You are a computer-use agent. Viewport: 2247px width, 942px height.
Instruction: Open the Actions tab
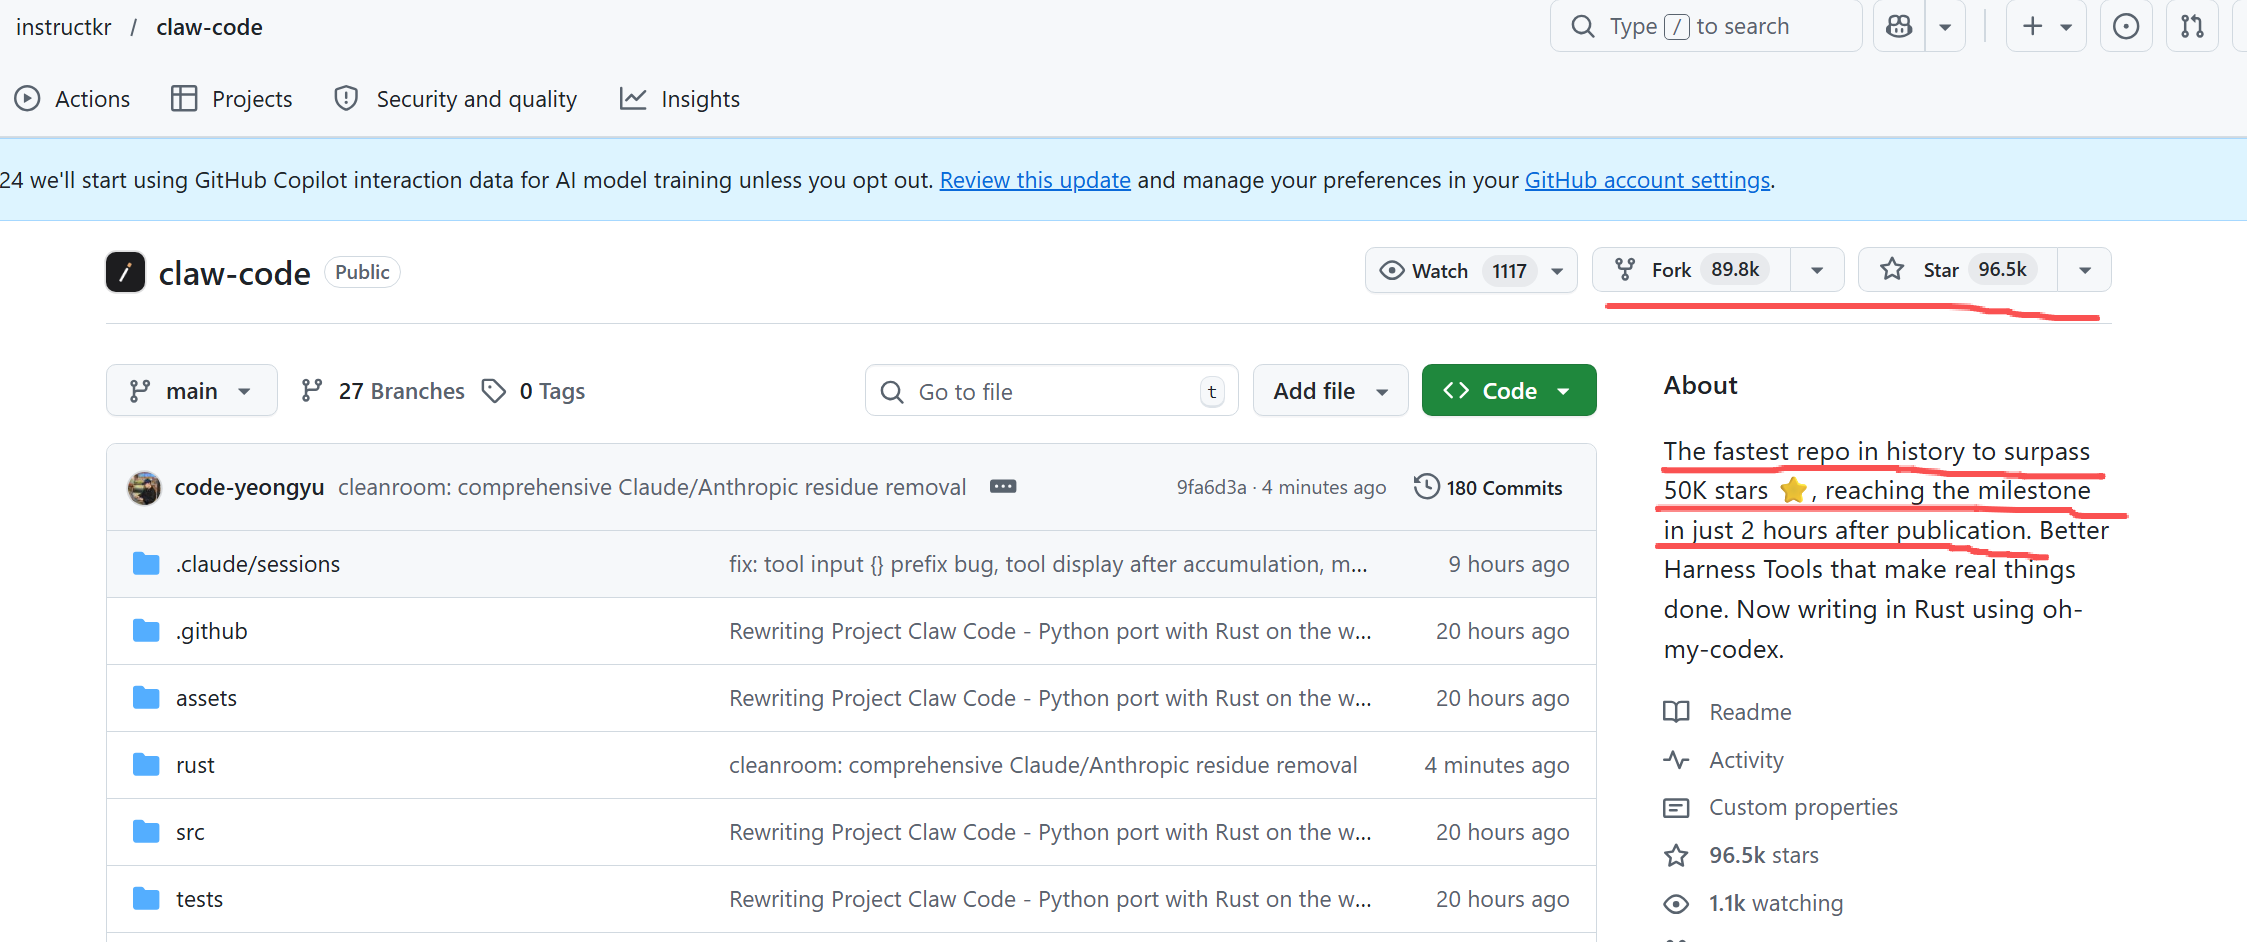pyautogui.click(x=72, y=99)
